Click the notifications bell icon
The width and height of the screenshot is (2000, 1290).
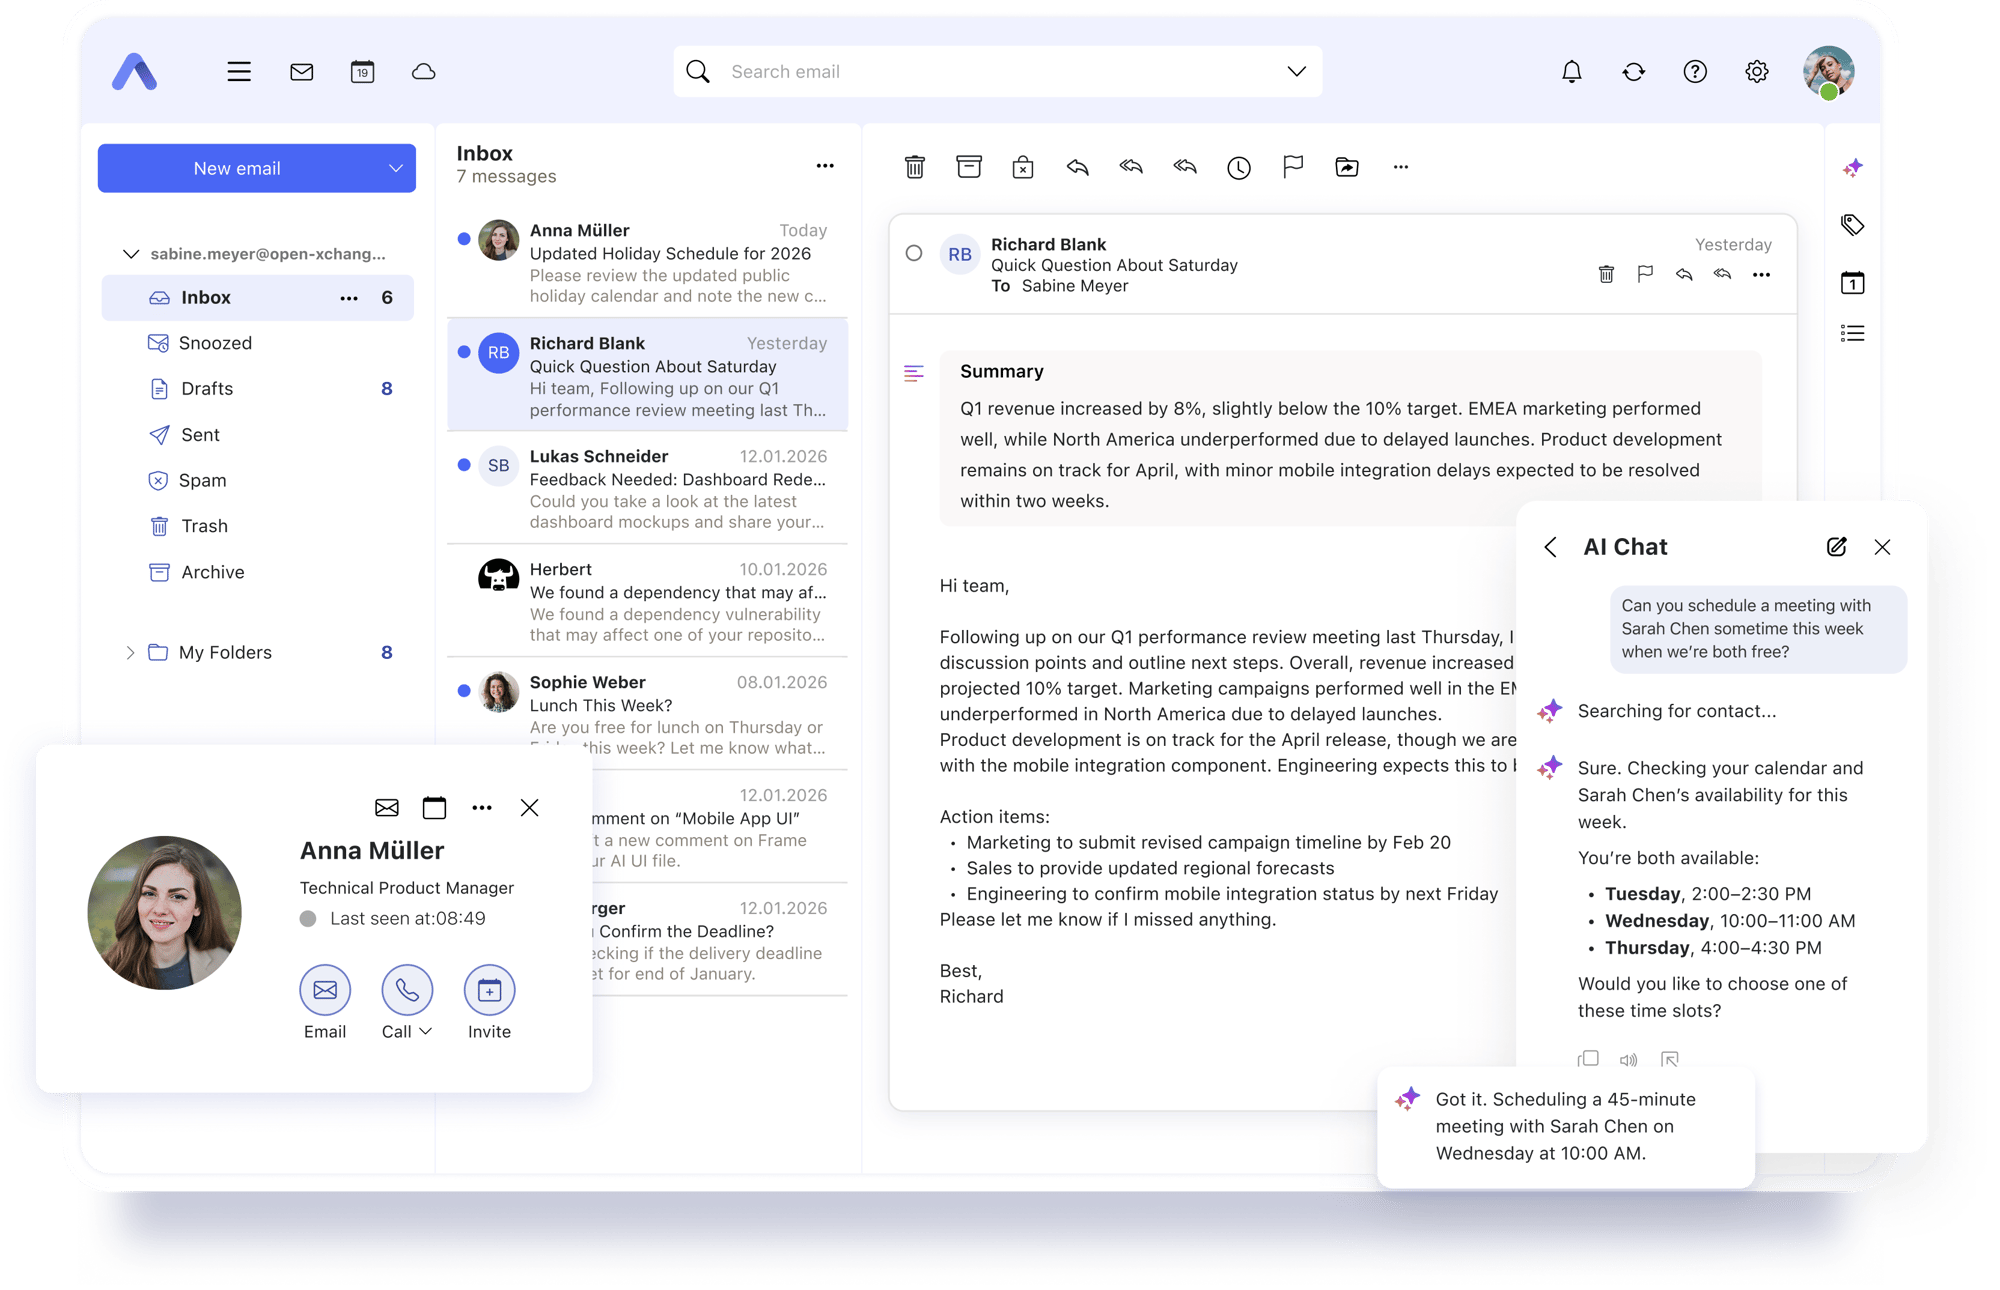coord(1571,72)
